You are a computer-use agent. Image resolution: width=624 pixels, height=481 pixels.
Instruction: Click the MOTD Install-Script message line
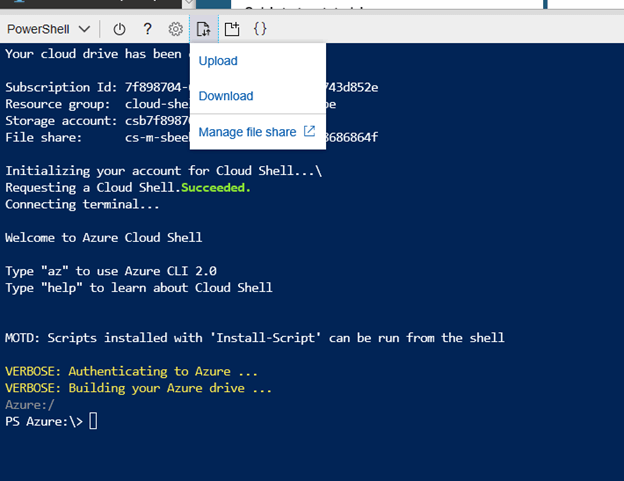(x=255, y=338)
